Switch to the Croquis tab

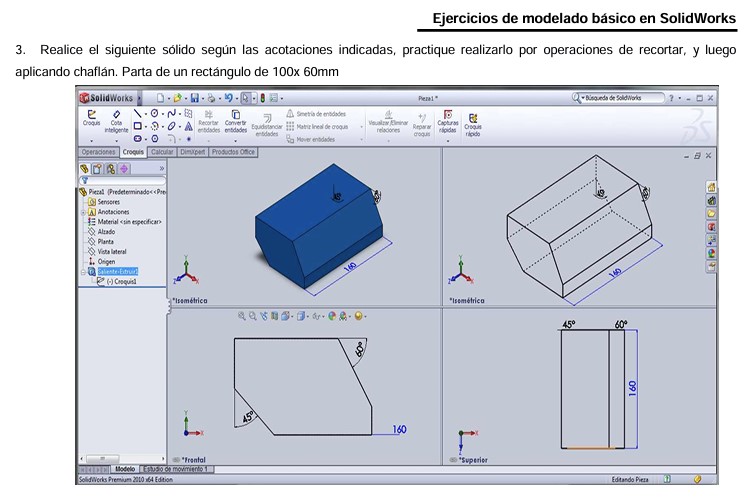point(133,152)
